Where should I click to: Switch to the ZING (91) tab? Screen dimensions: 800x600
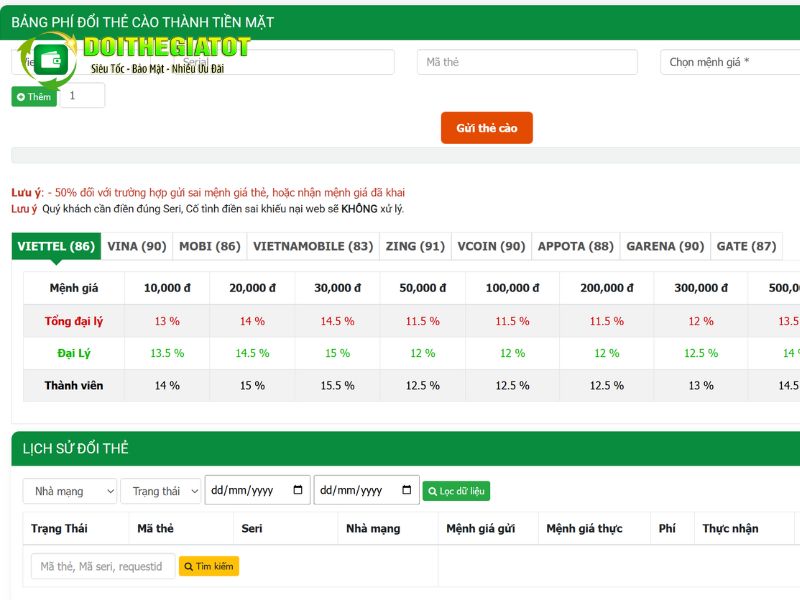[x=415, y=246]
